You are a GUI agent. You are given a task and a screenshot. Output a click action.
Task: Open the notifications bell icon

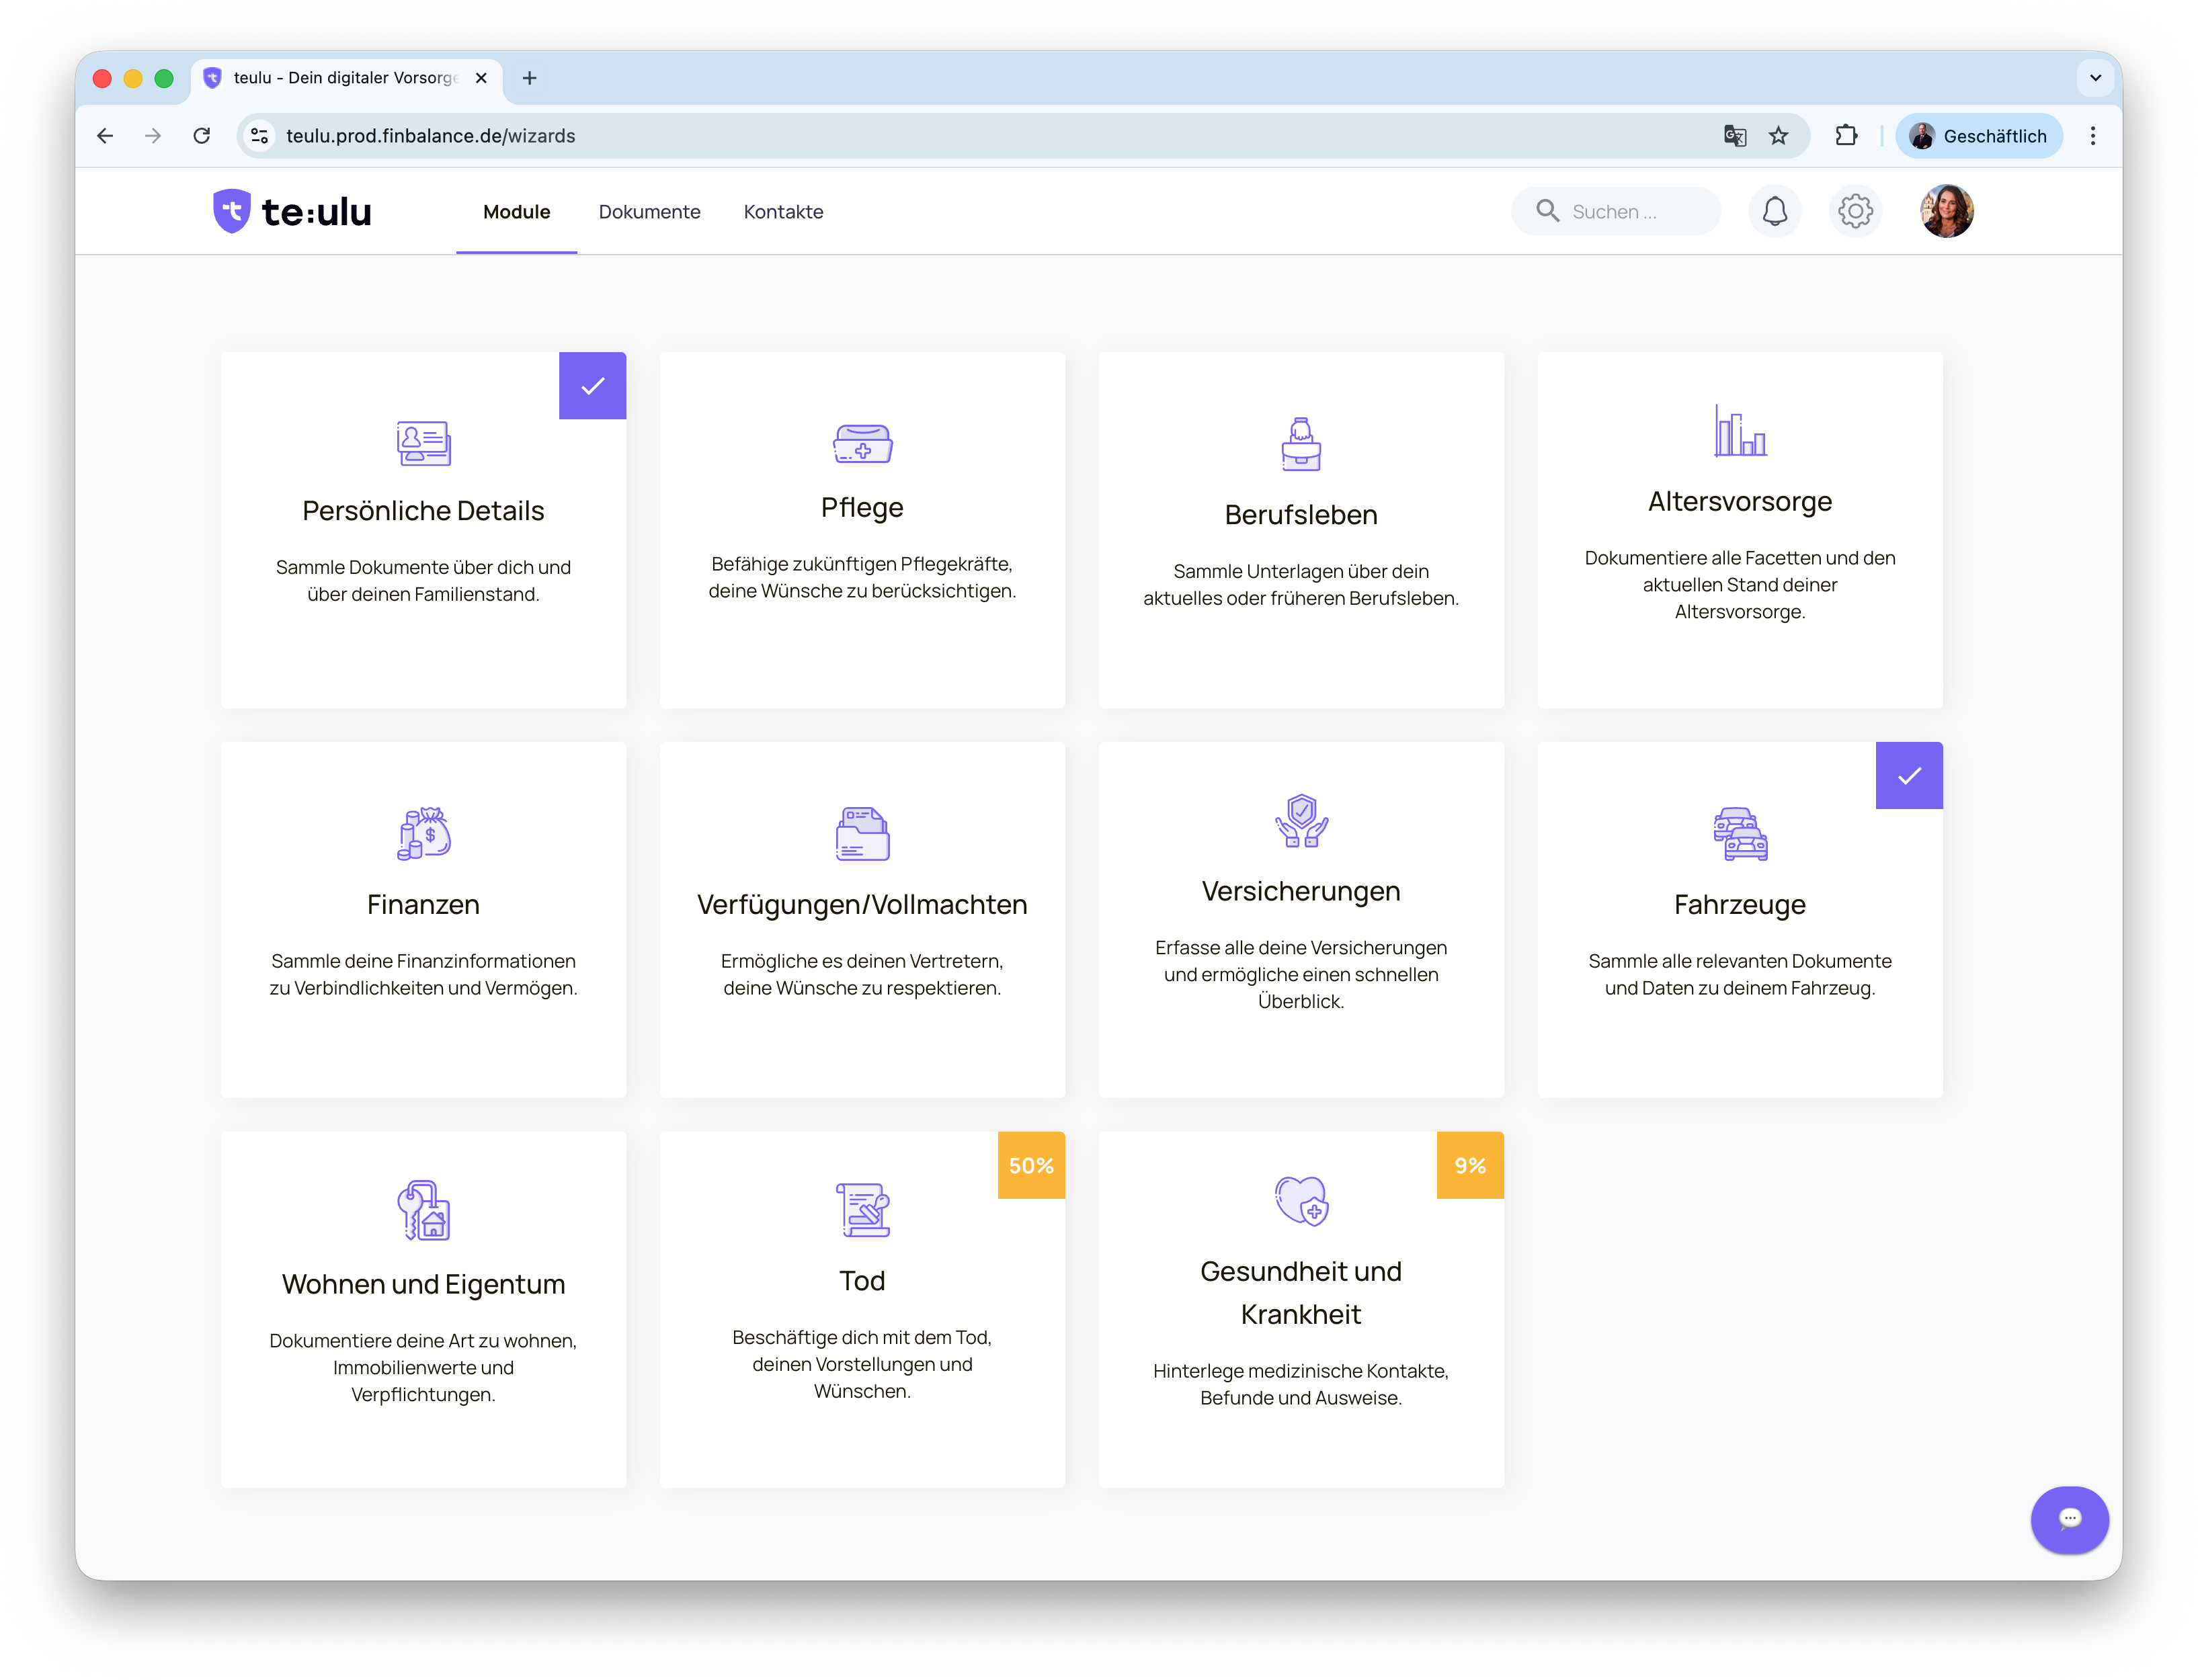pos(1774,211)
